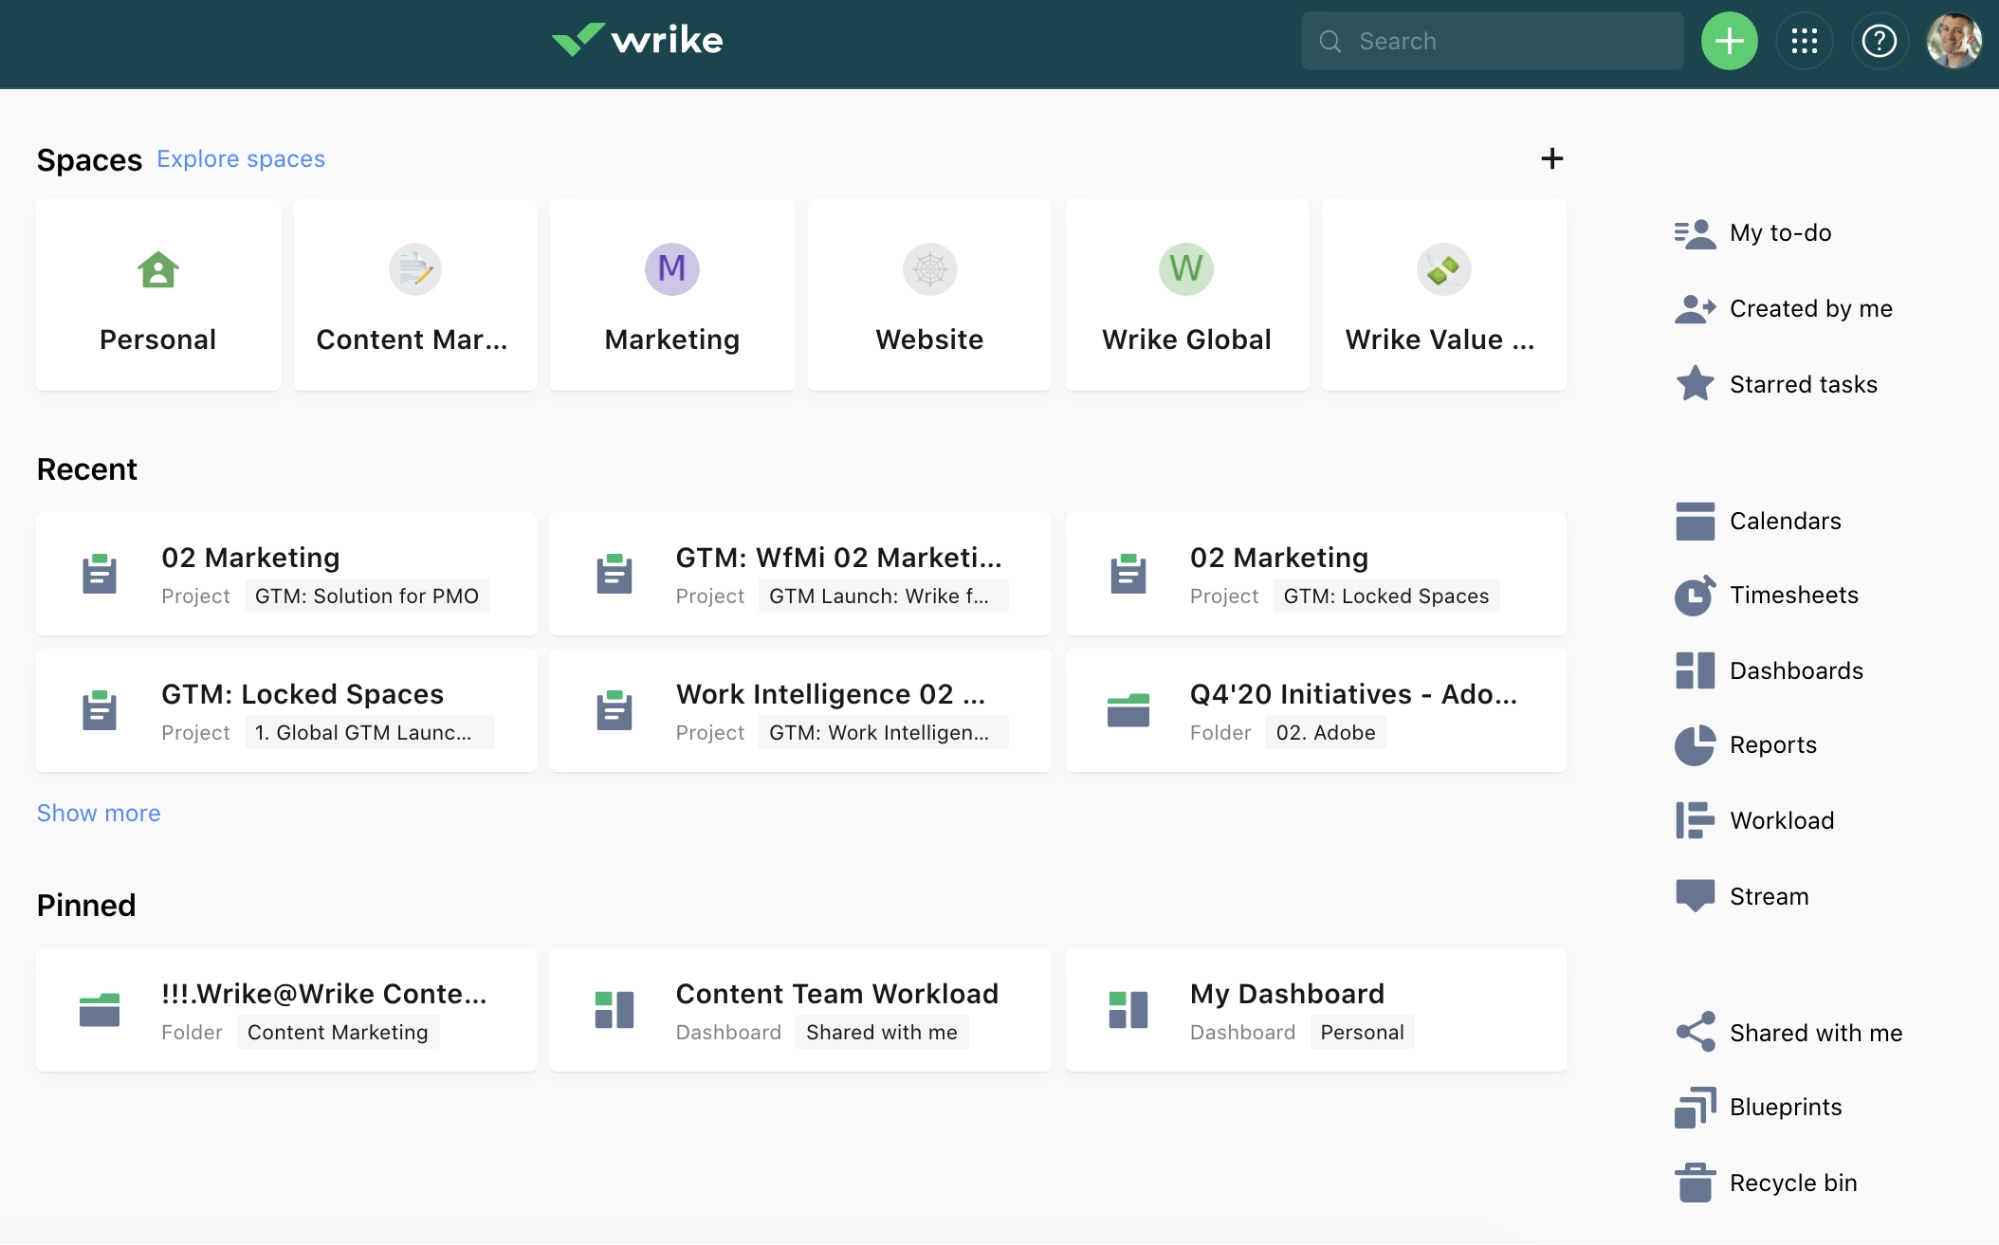Open Shared with me section
Screen dimensions: 1999x1245
click(1815, 1033)
